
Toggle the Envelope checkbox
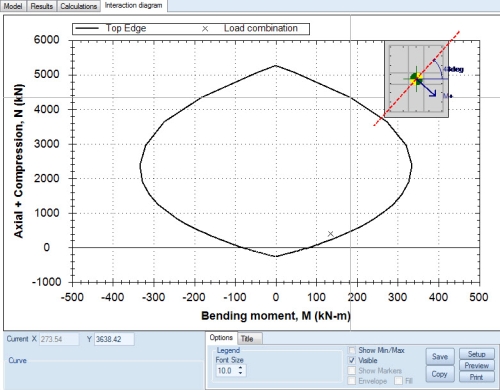tap(352, 381)
